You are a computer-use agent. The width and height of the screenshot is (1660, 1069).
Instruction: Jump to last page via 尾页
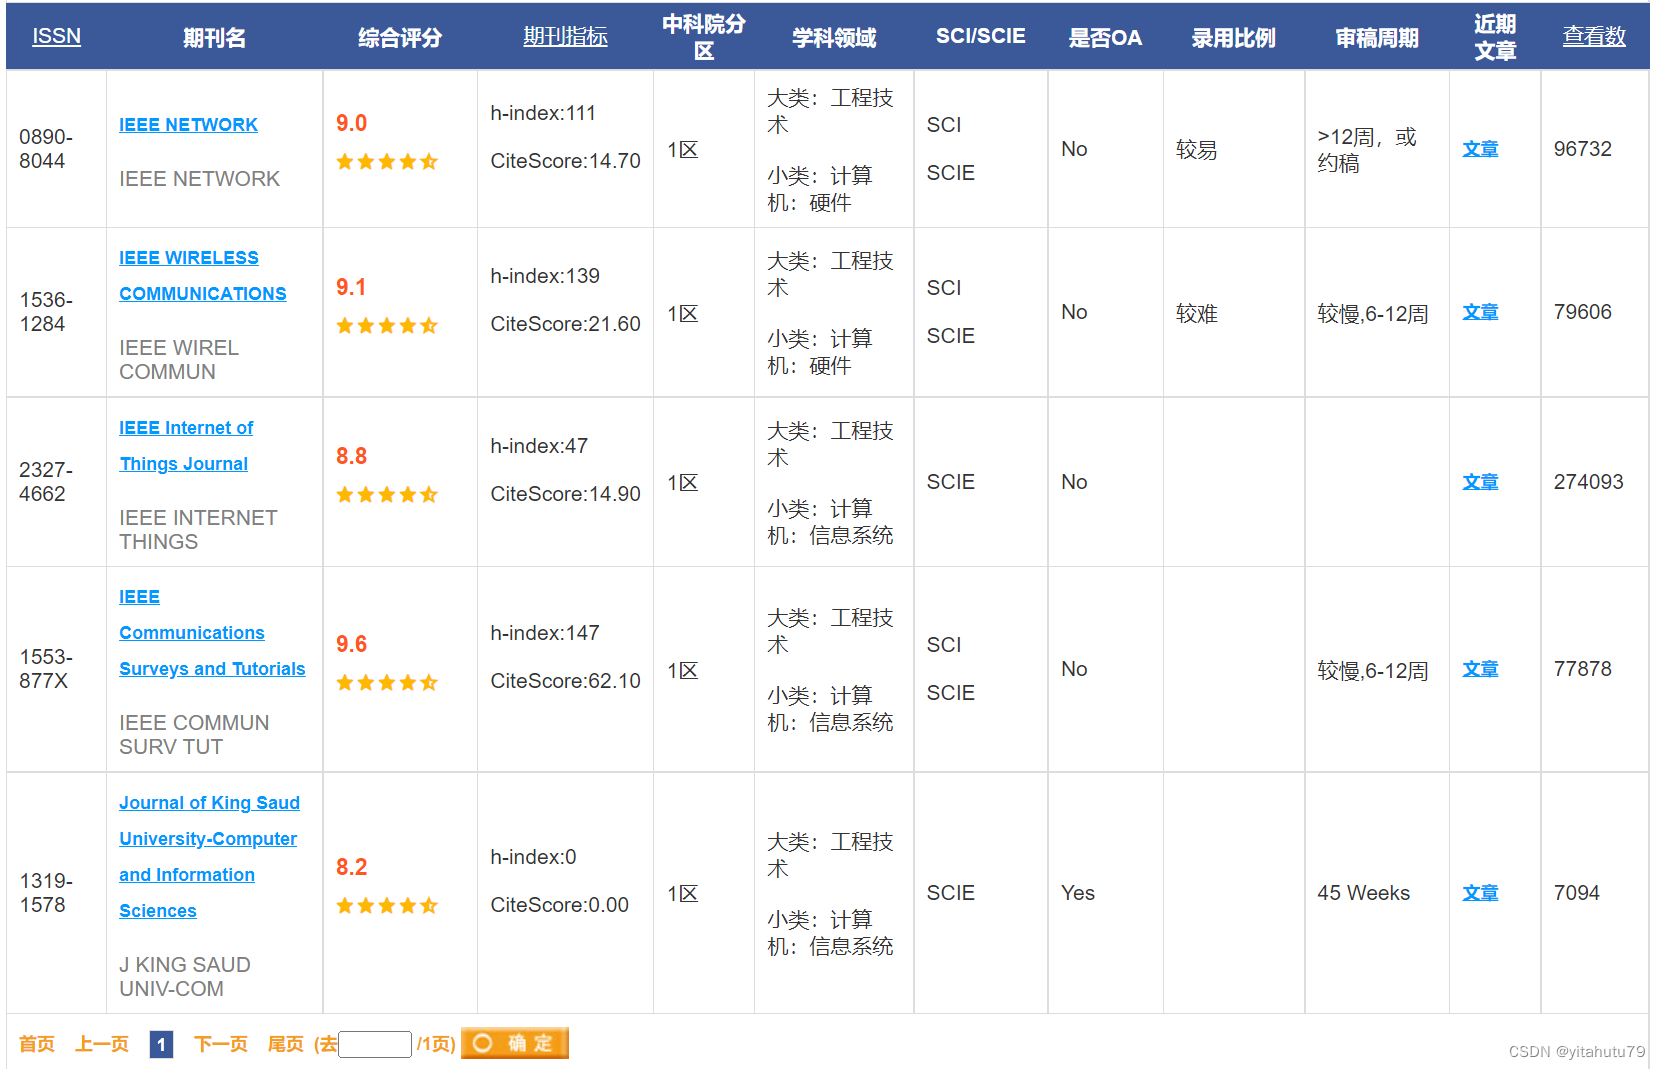[286, 1044]
